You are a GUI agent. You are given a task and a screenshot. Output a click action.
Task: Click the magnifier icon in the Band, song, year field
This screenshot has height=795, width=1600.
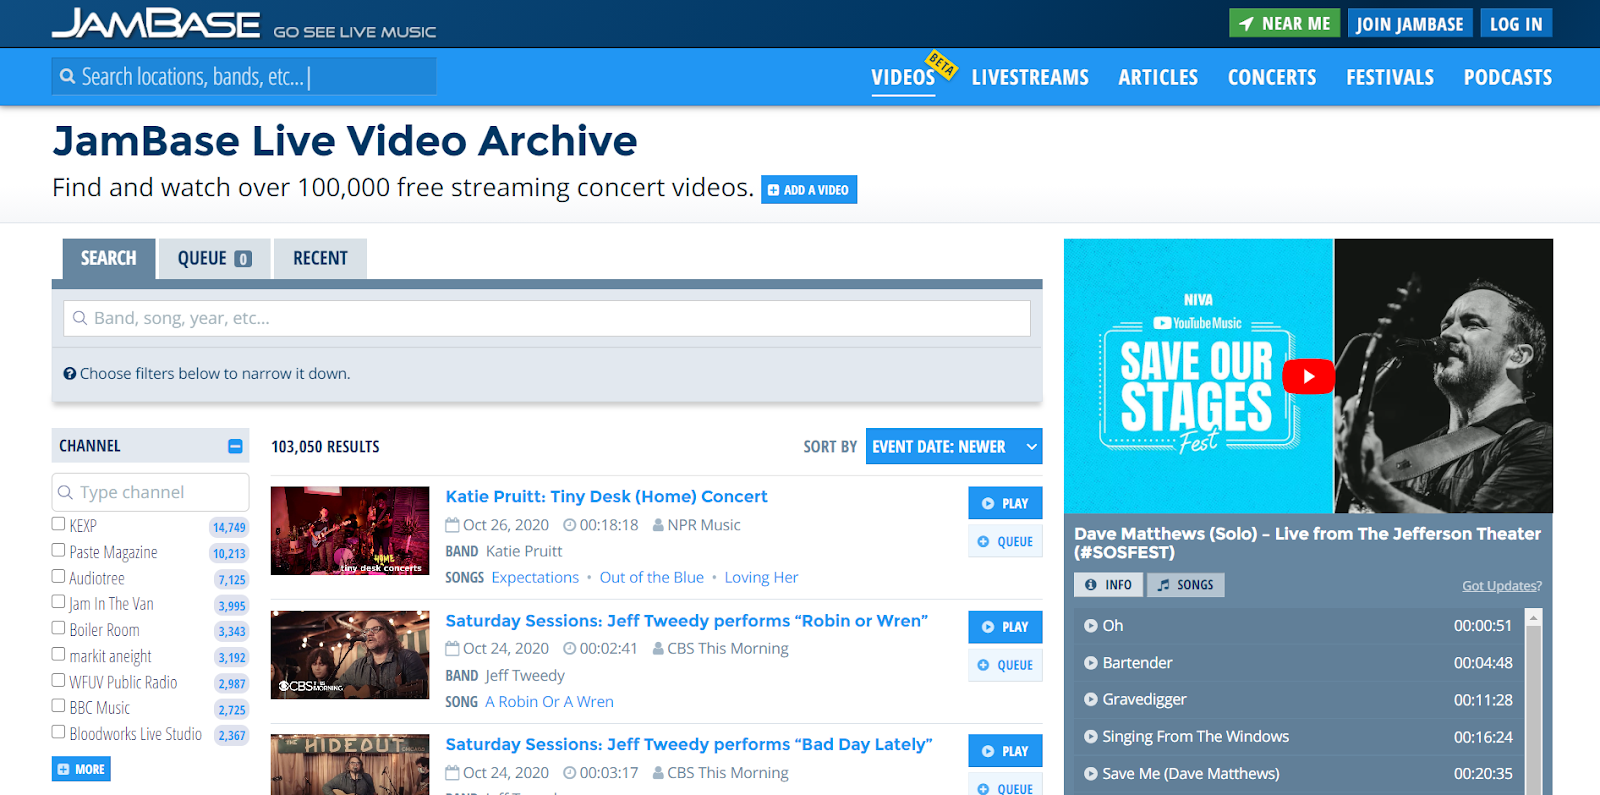(80, 318)
